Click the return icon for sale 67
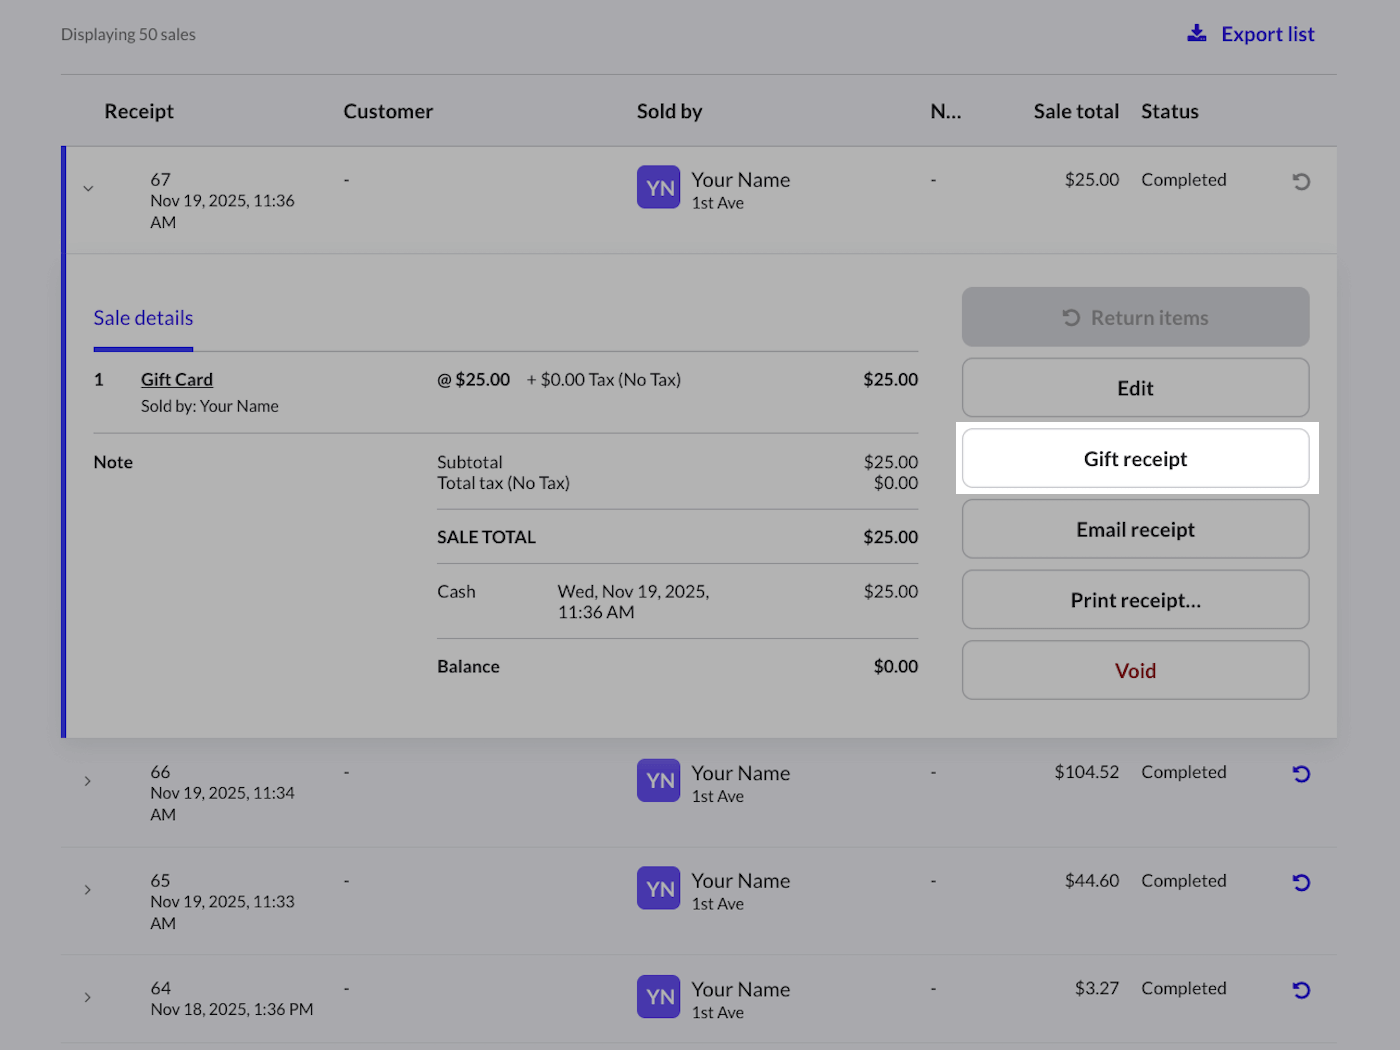 [x=1301, y=182]
